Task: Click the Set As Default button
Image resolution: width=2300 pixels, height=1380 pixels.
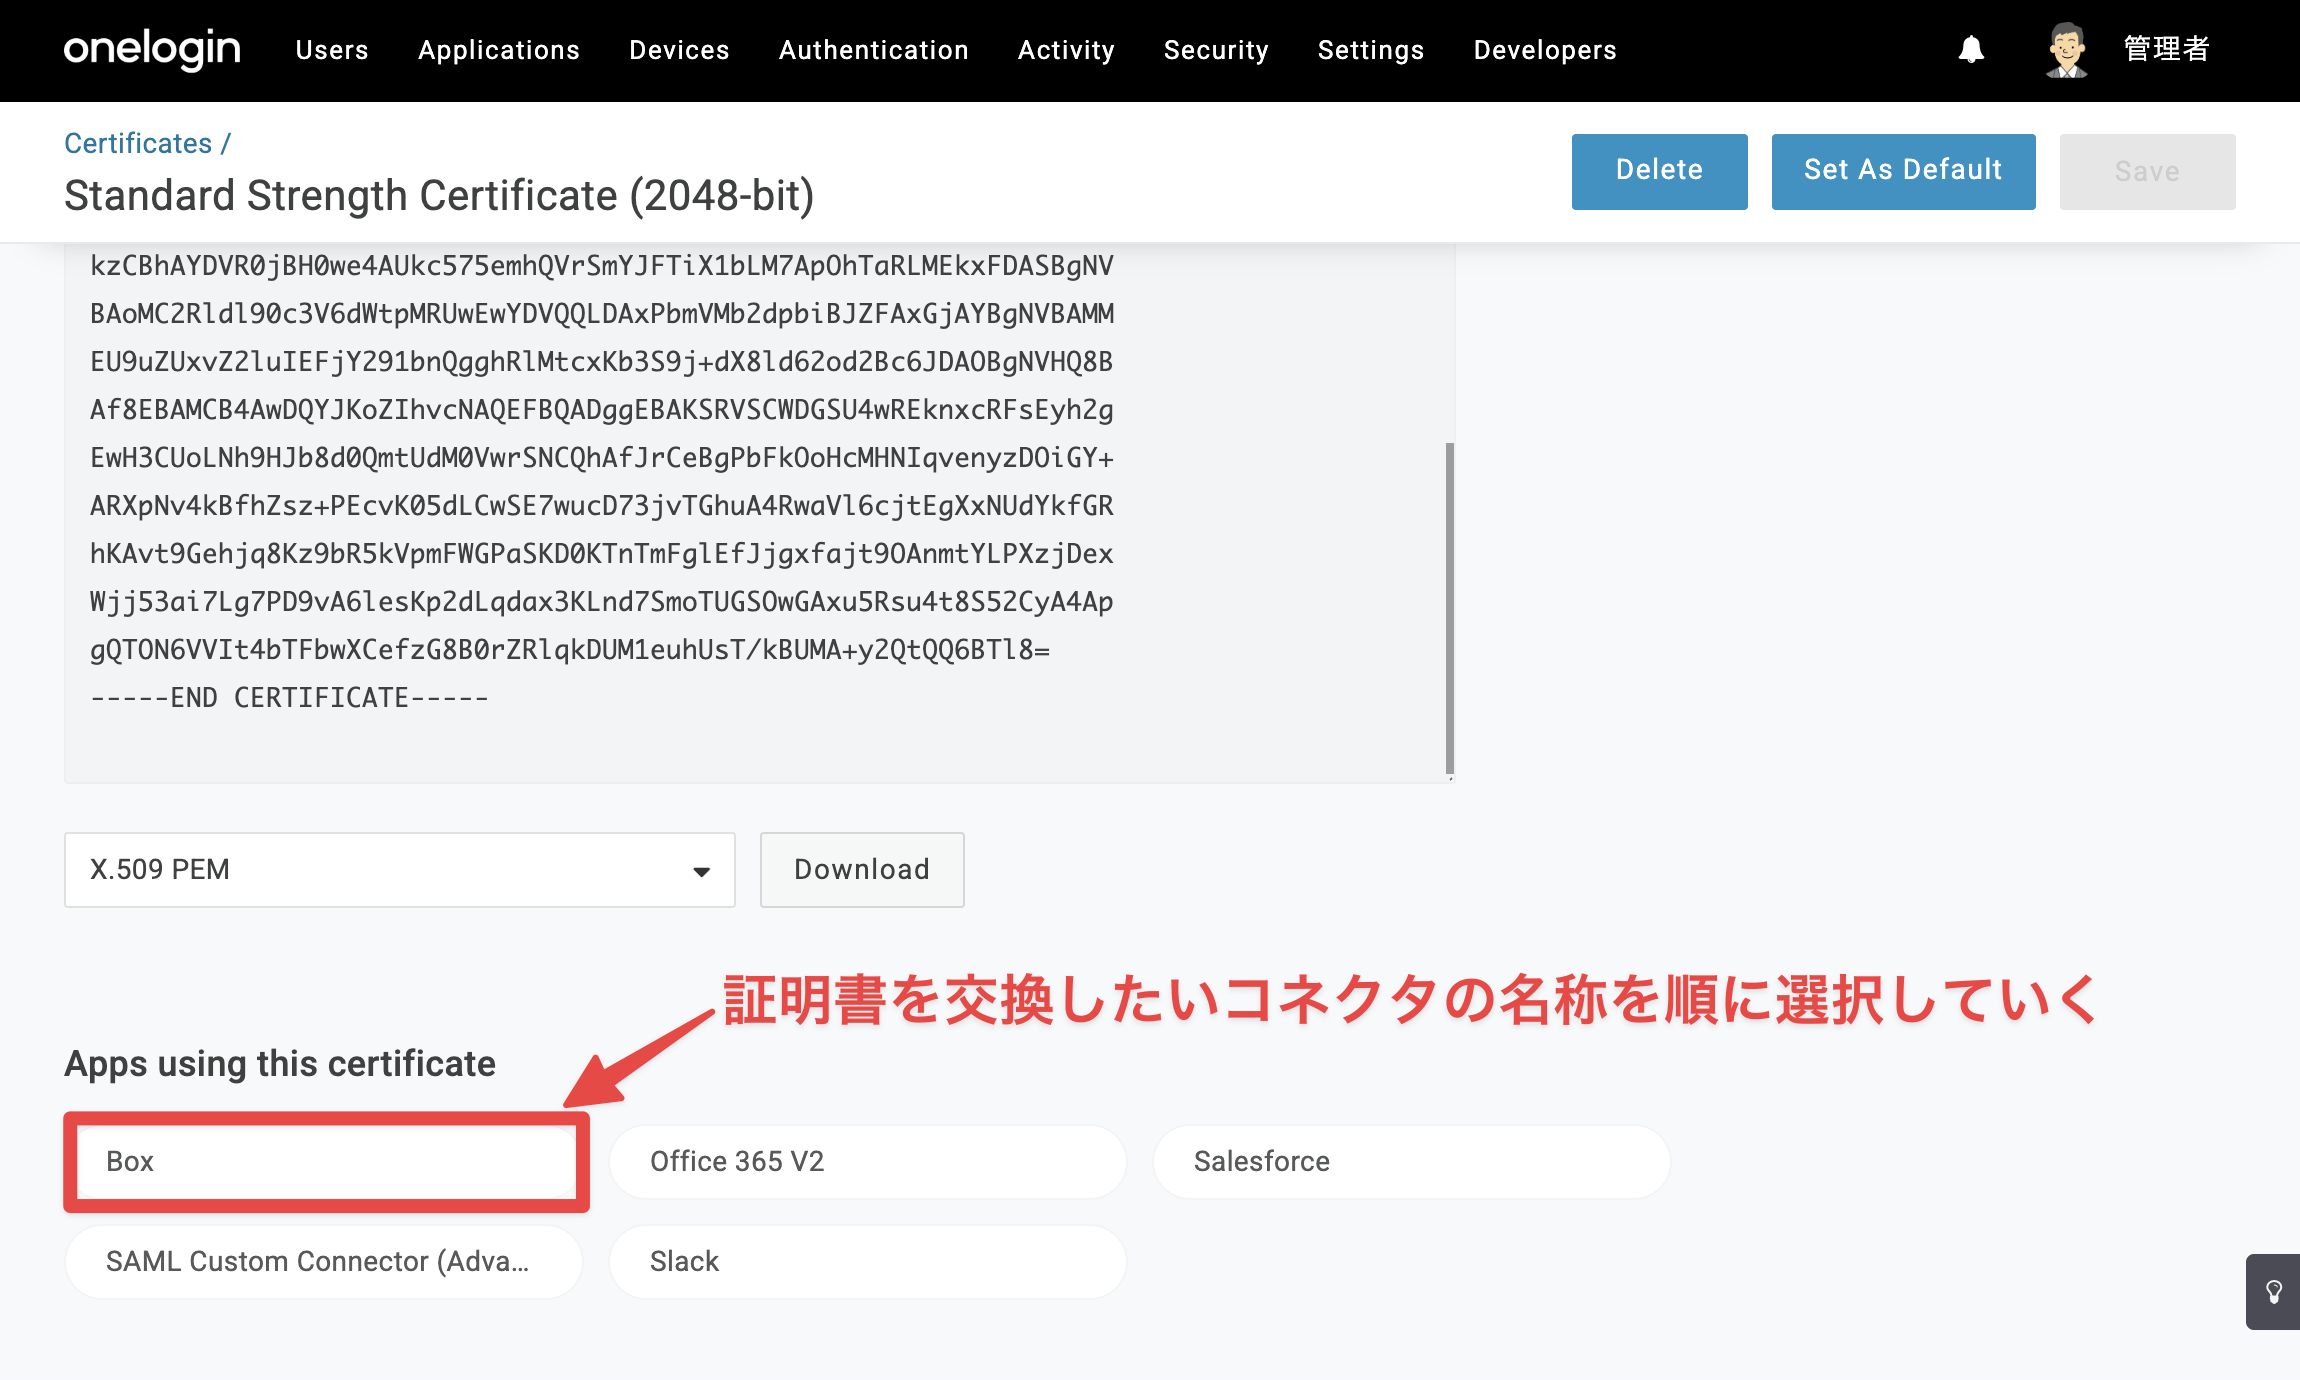Action: click(1903, 171)
